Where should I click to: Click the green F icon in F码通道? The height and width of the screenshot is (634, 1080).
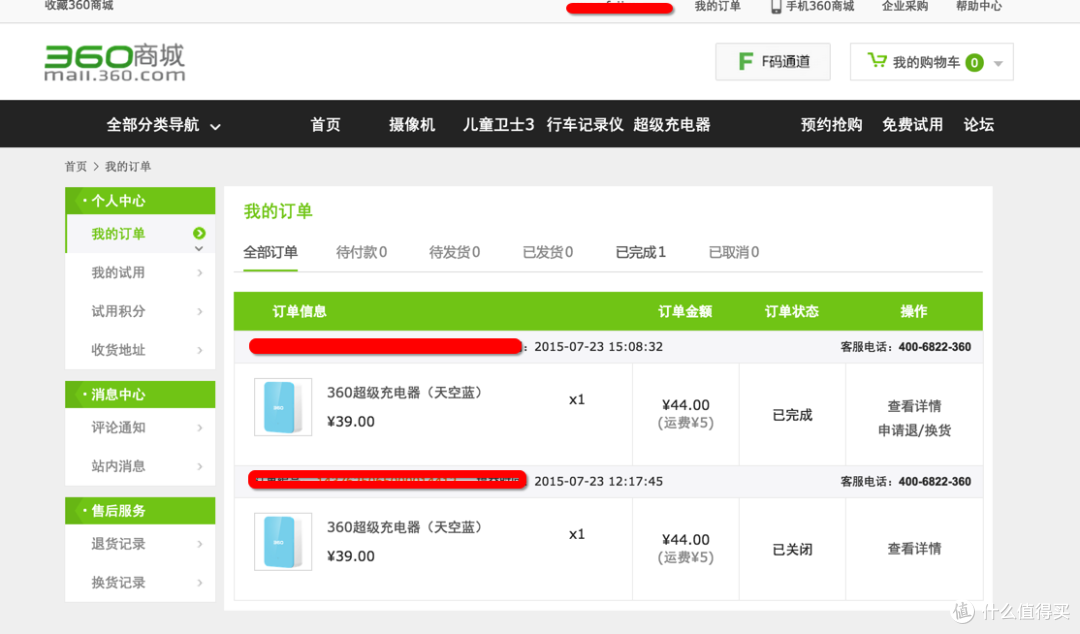[745, 62]
